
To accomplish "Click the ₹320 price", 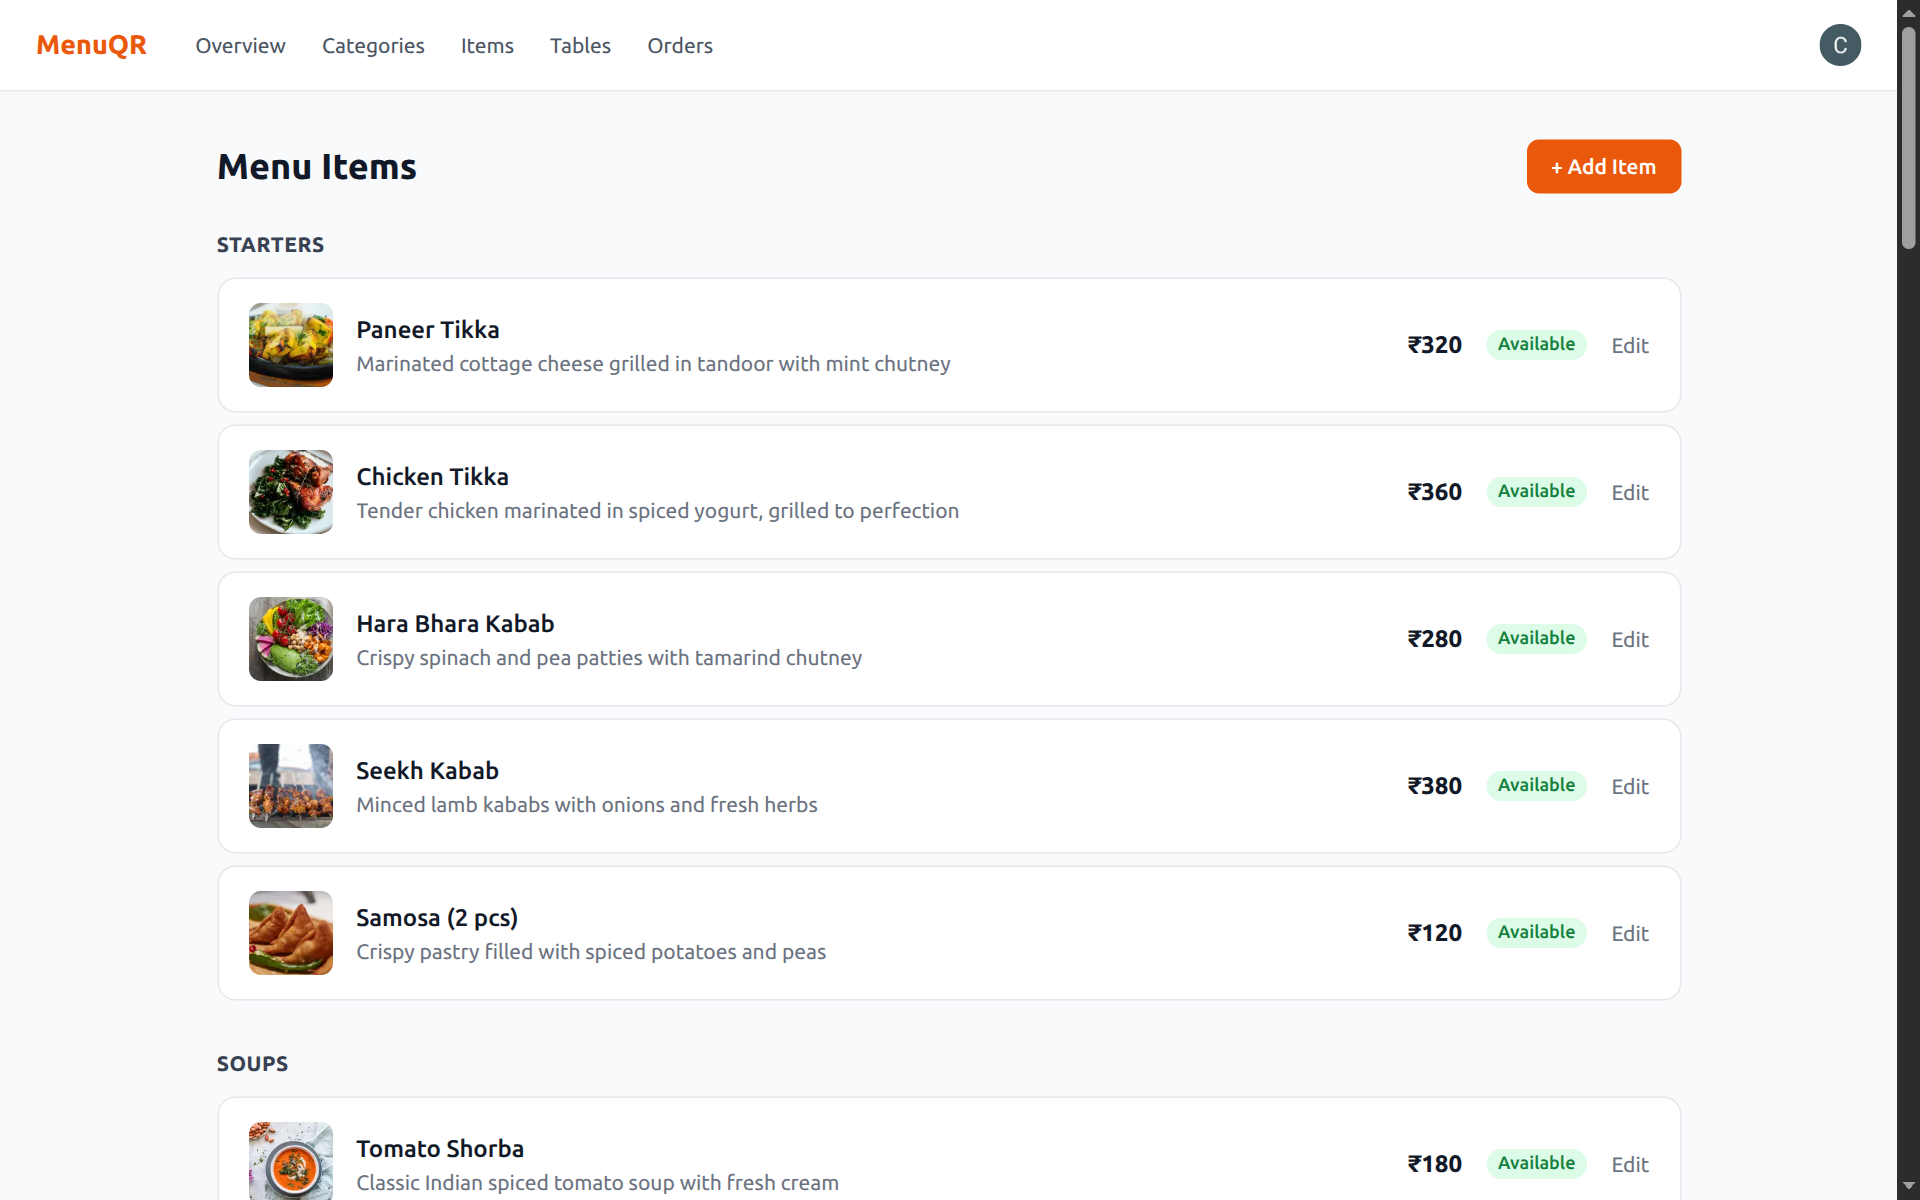I will click(x=1434, y=345).
